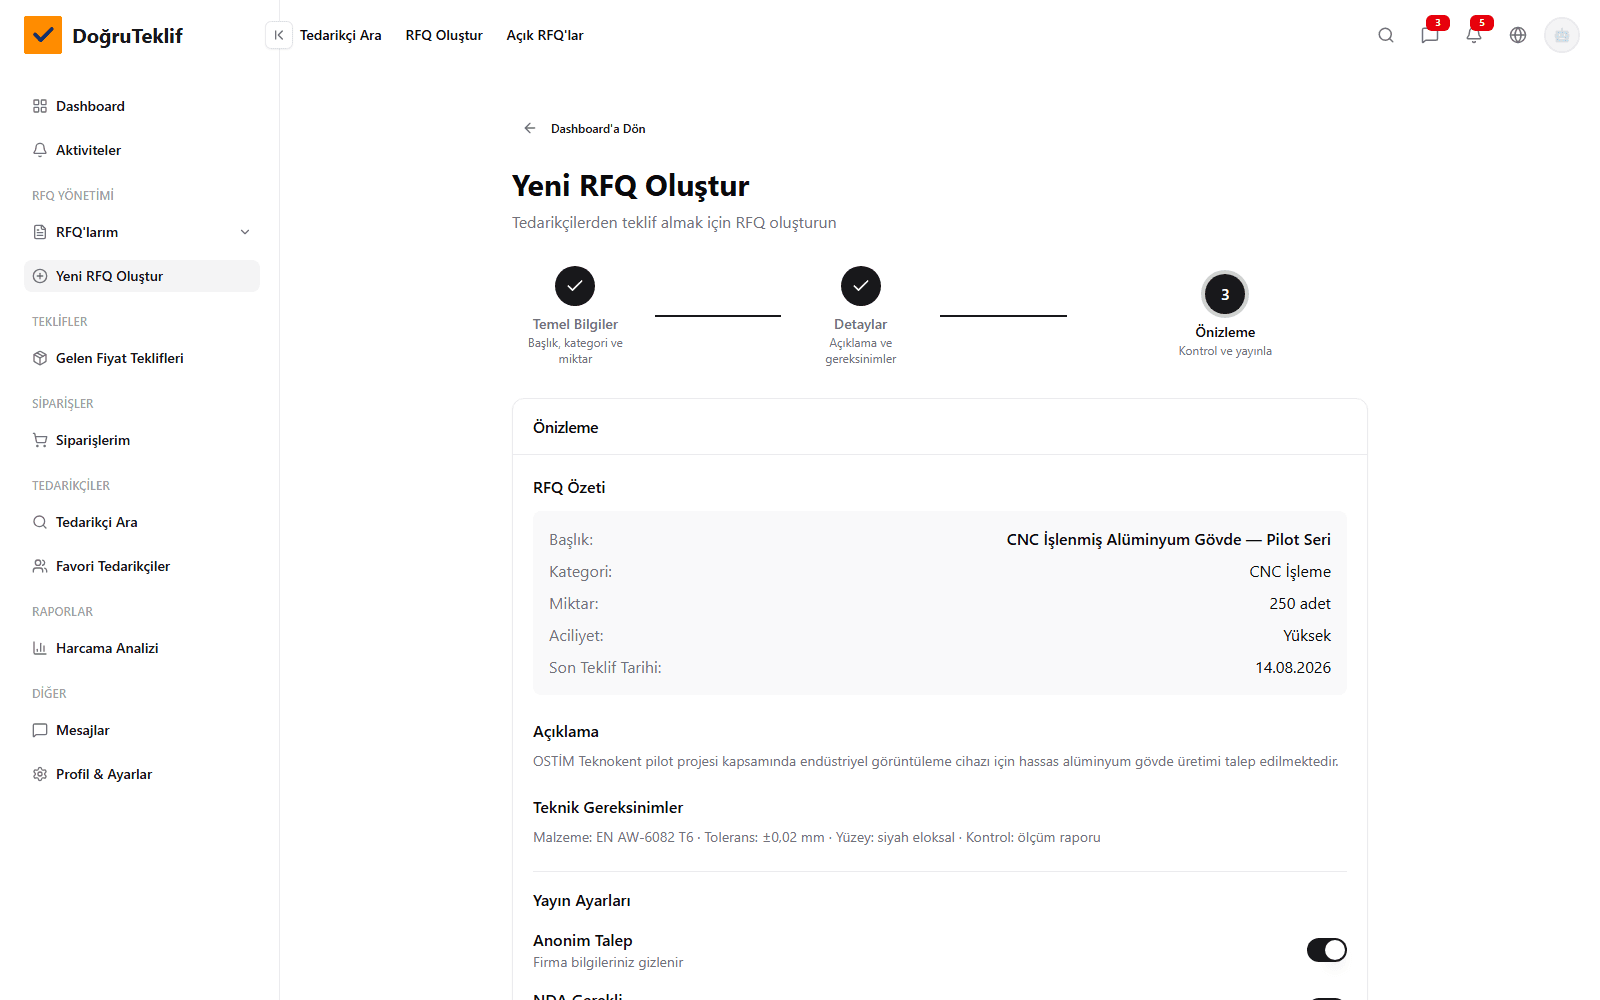This screenshot has width=1600, height=1000.
Task: Click the 'Kontrol ve yayınla' step subtitle
Action: [1225, 351]
